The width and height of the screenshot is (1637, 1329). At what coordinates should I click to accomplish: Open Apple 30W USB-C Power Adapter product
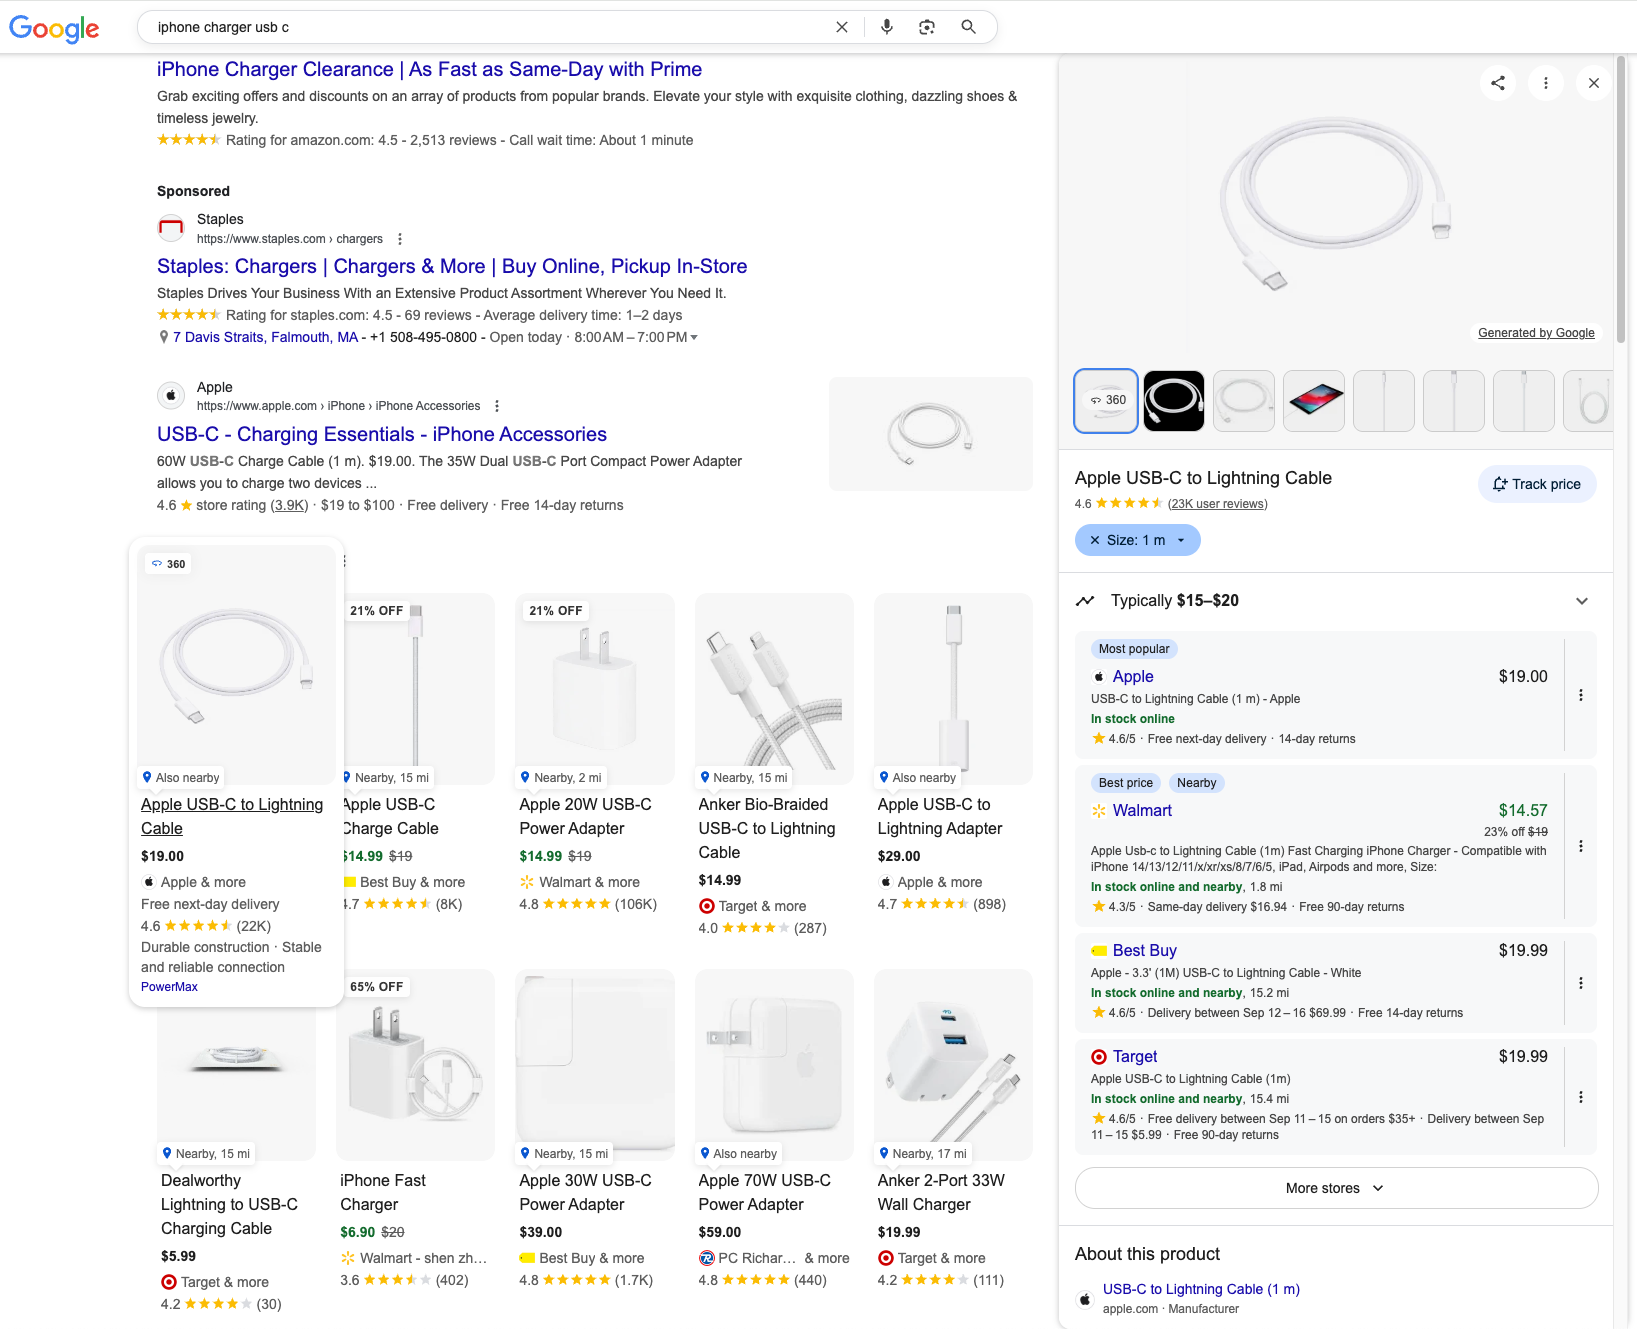585,1192
